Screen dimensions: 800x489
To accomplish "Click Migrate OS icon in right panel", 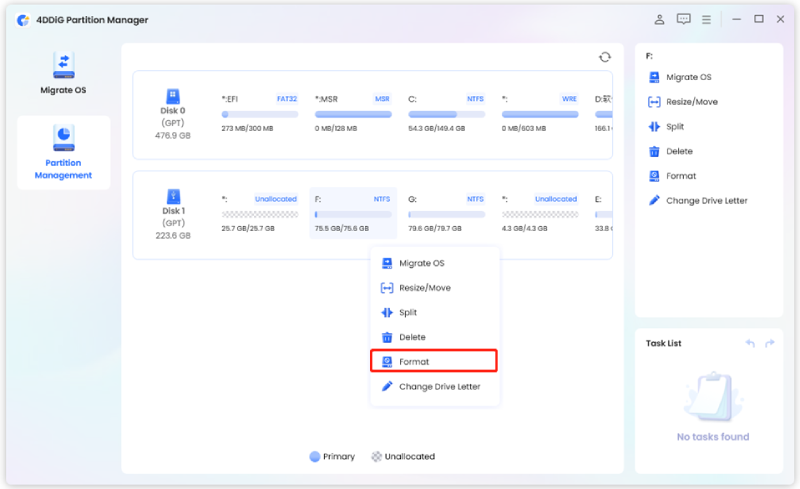I will [x=654, y=77].
